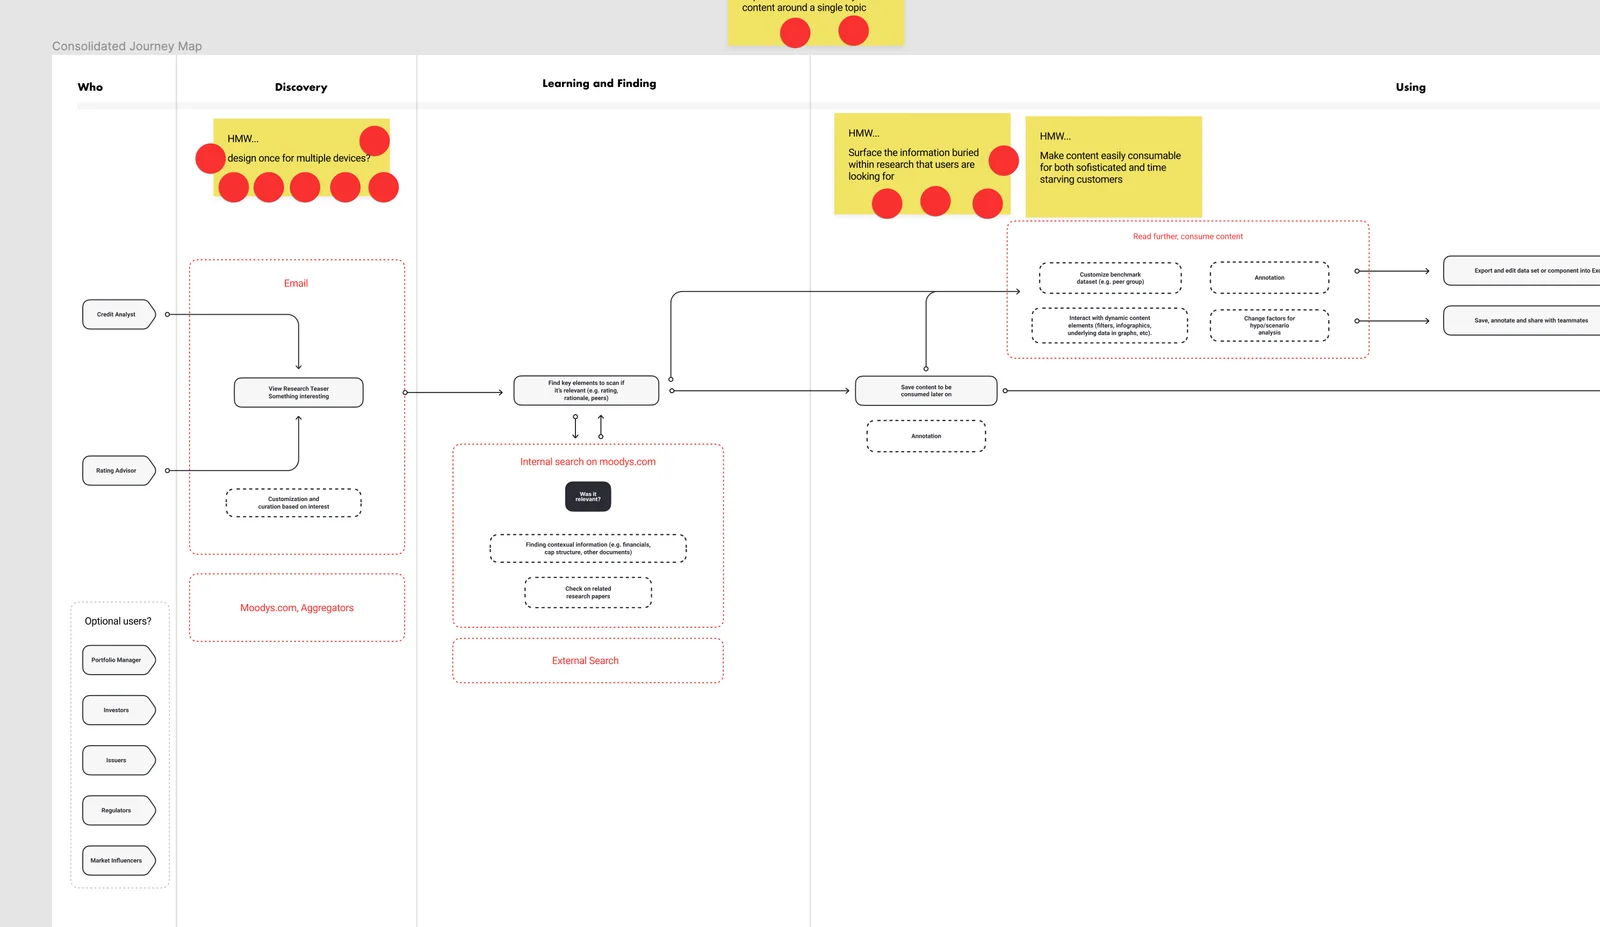Select 'Surface the information buried' sticky note
This screenshot has width=1600, height=927.
point(922,164)
